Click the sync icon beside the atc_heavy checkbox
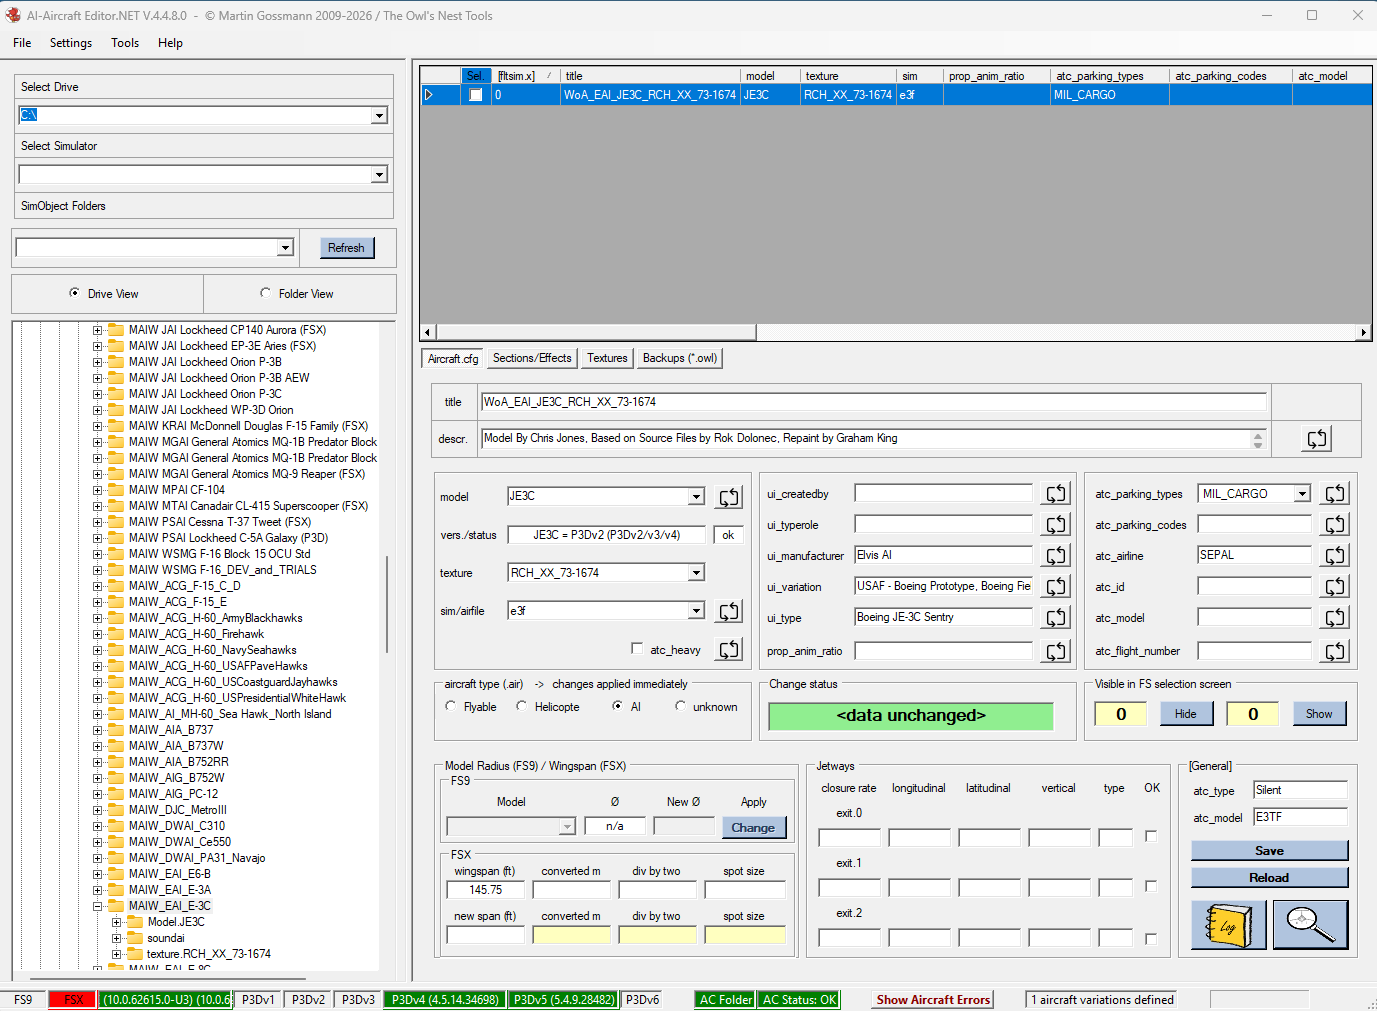This screenshot has height=1011, width=1377. (x=729, y=650)
